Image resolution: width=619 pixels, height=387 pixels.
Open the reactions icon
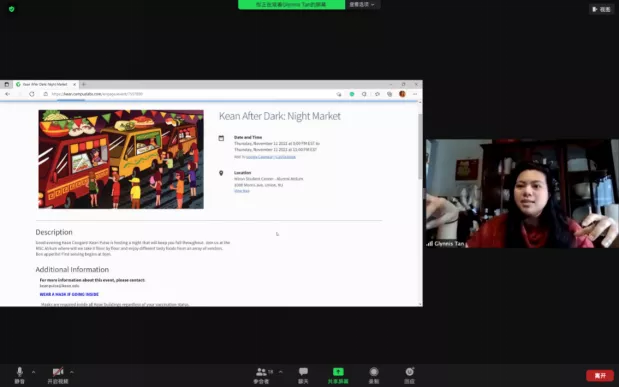click(x=409, y=372)
